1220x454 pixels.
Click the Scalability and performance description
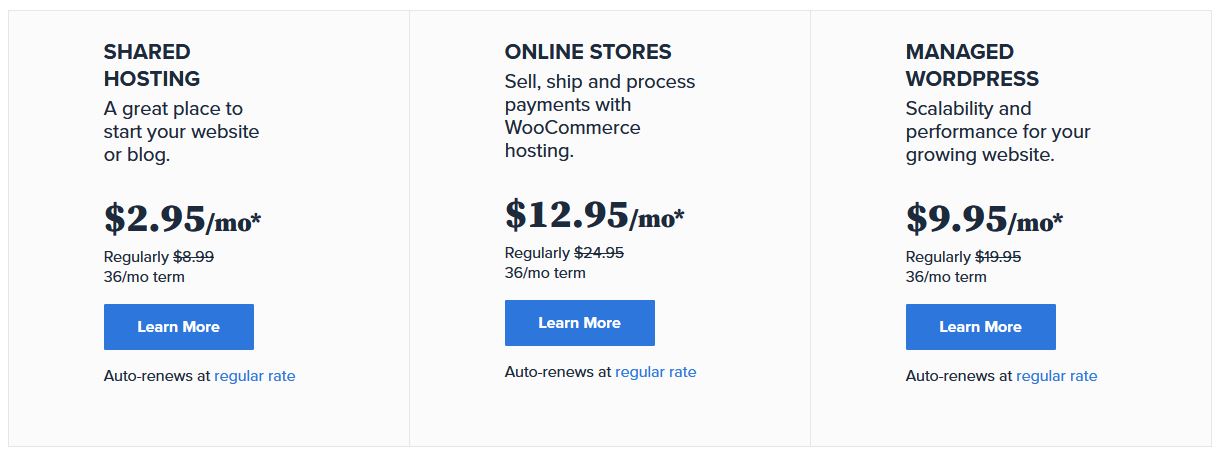[x=997, y=131]
